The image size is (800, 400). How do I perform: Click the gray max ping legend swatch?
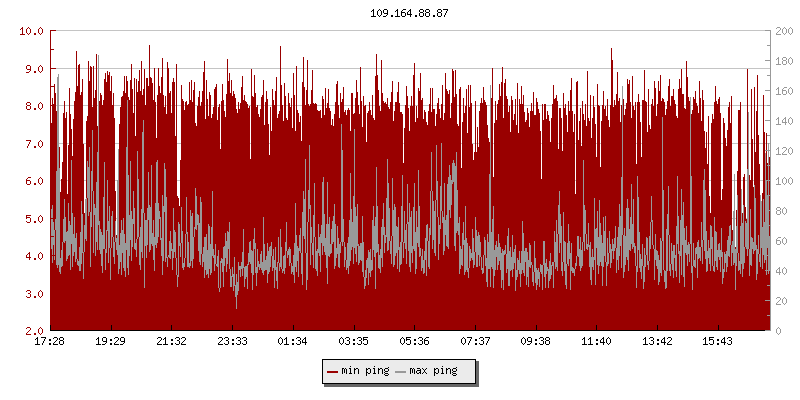pos(401,371)
